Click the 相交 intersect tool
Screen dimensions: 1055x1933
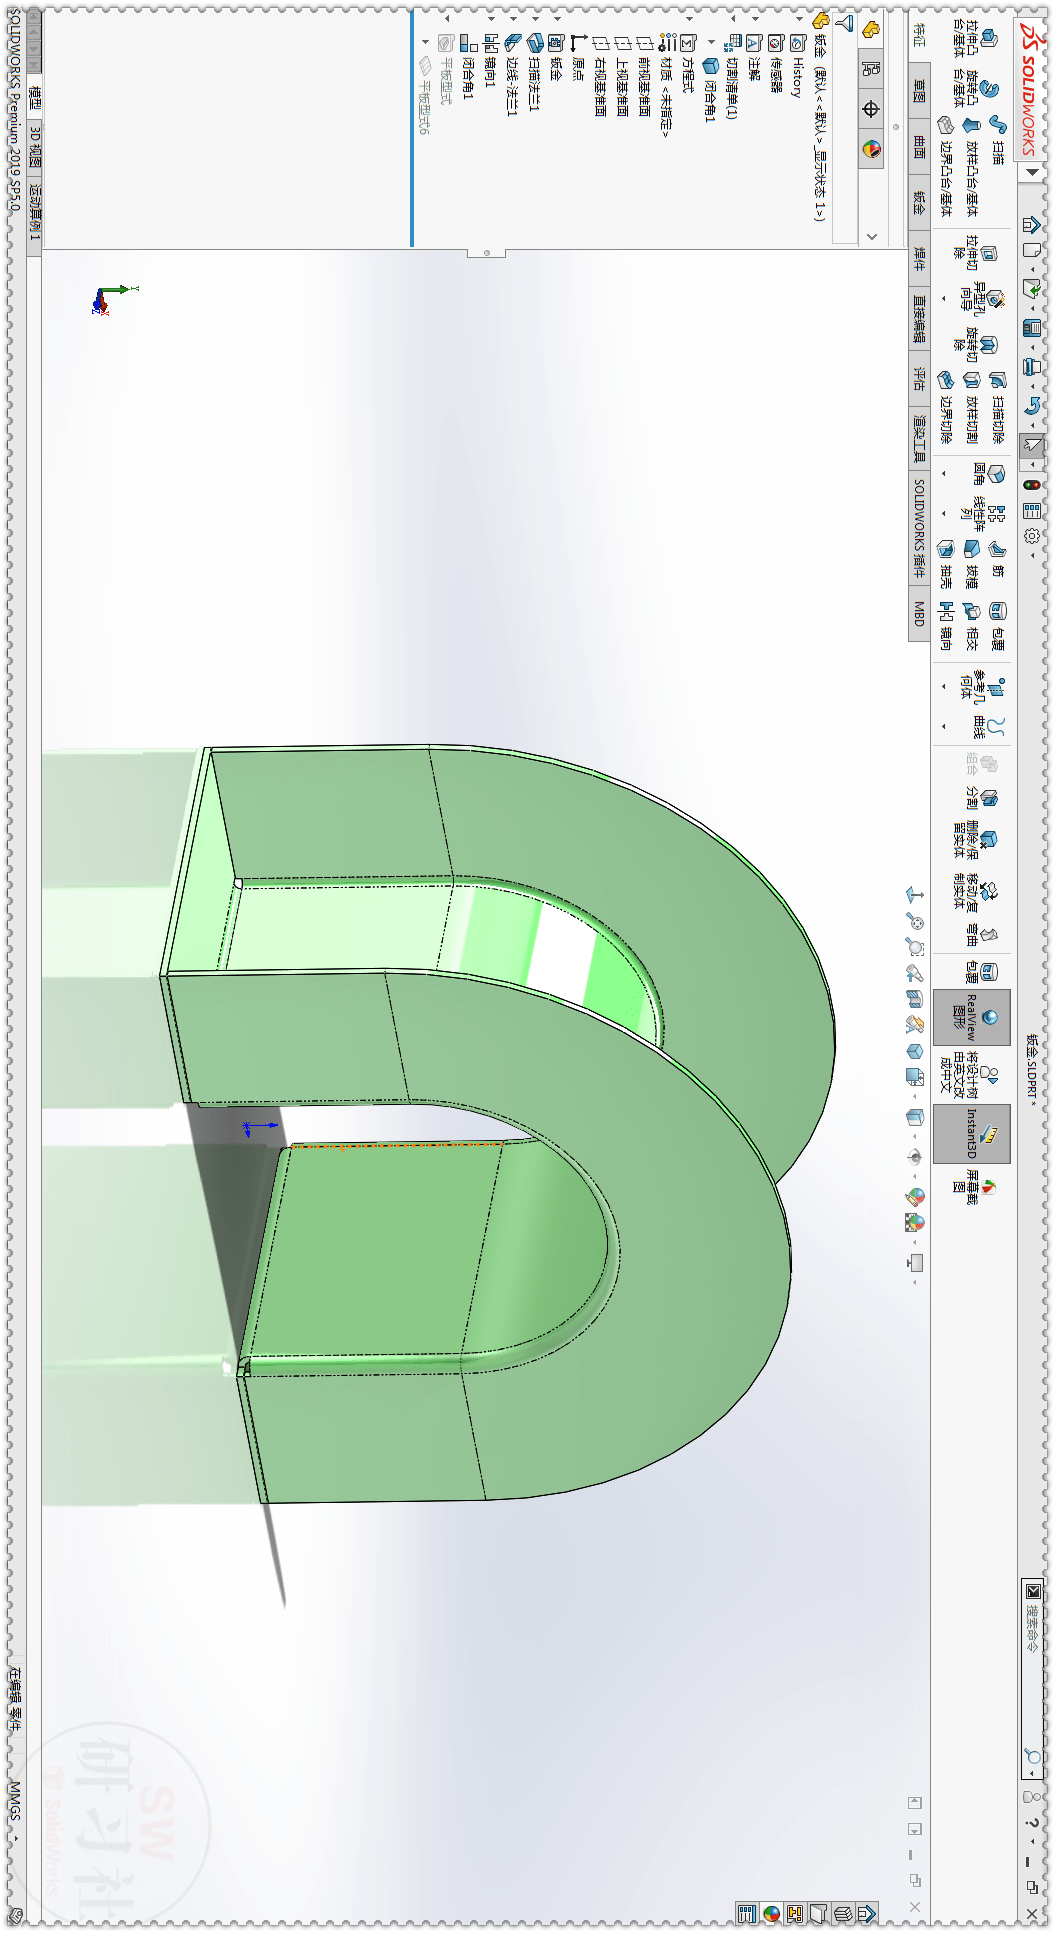point(971,625)
